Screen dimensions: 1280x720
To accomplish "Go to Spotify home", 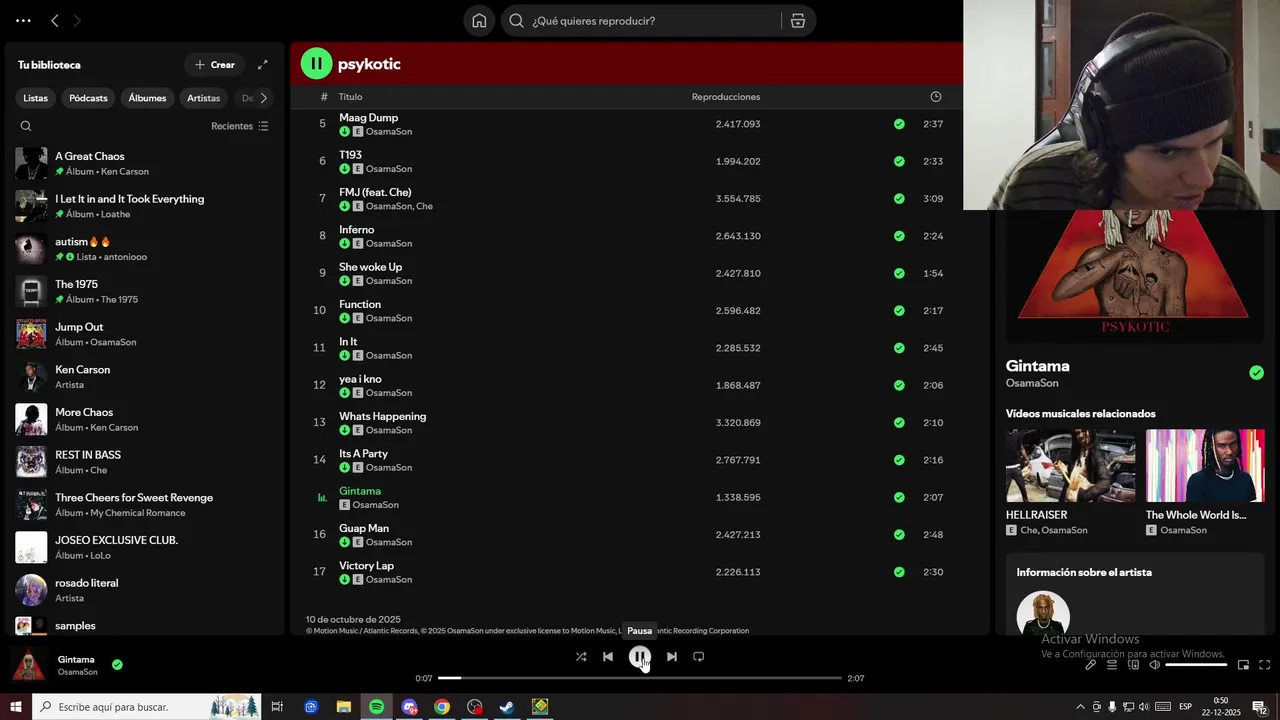I will [x=479, y=21].
